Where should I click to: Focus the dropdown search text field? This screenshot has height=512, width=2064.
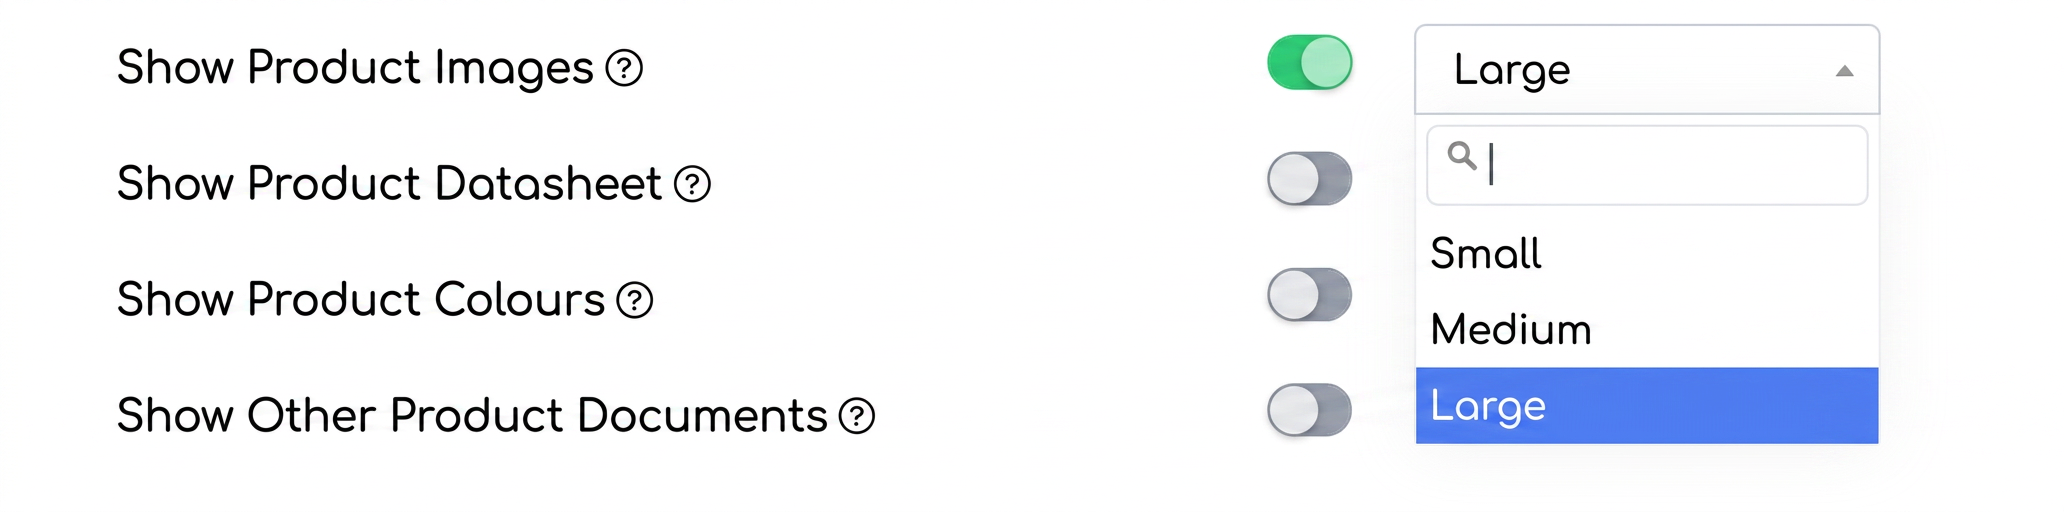click(1647, 165)
